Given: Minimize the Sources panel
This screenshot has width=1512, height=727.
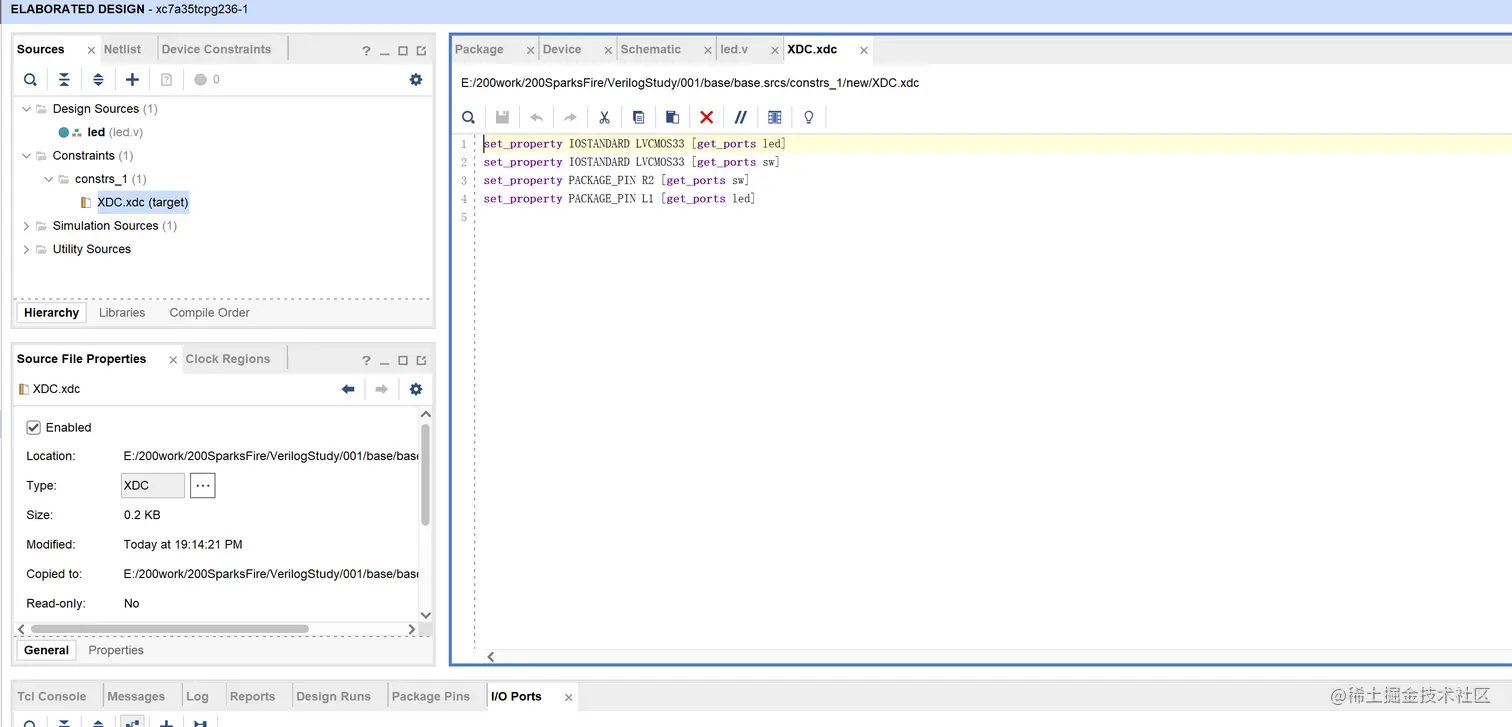Looking at the screenshot, I should coord(385,51).
